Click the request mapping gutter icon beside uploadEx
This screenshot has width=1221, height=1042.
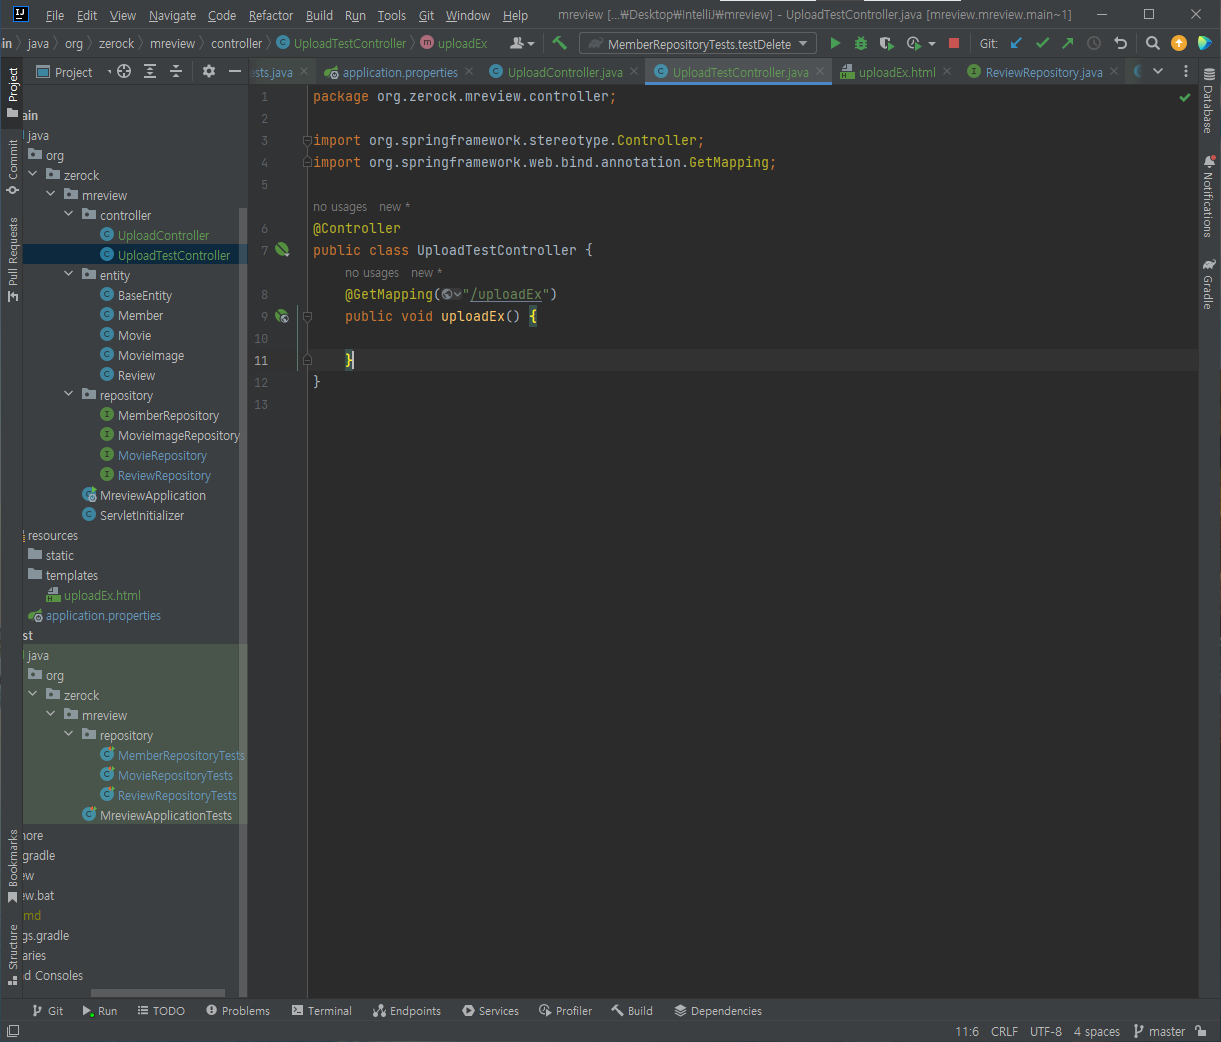pyautogui.click(x=283, y=316)
